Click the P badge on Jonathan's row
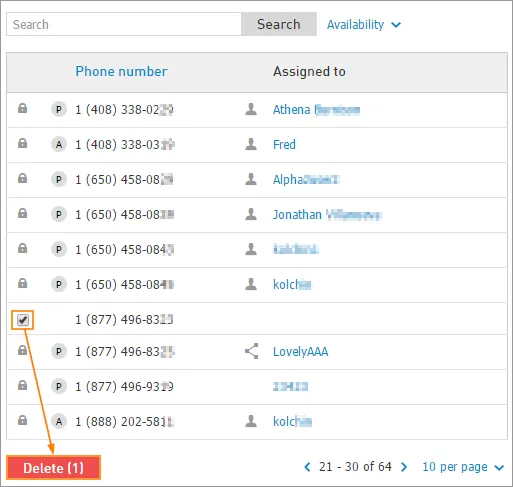 59,214
